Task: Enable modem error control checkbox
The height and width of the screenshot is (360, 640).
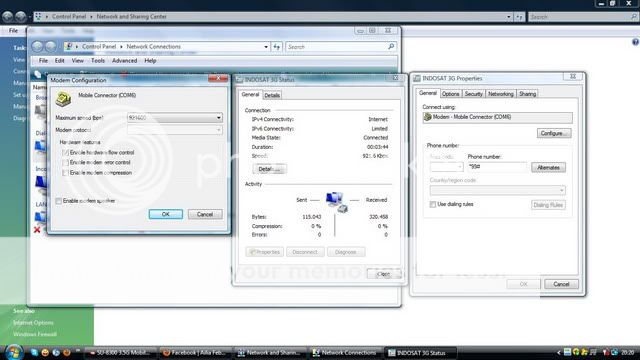Action: click(x=65, y=162)
